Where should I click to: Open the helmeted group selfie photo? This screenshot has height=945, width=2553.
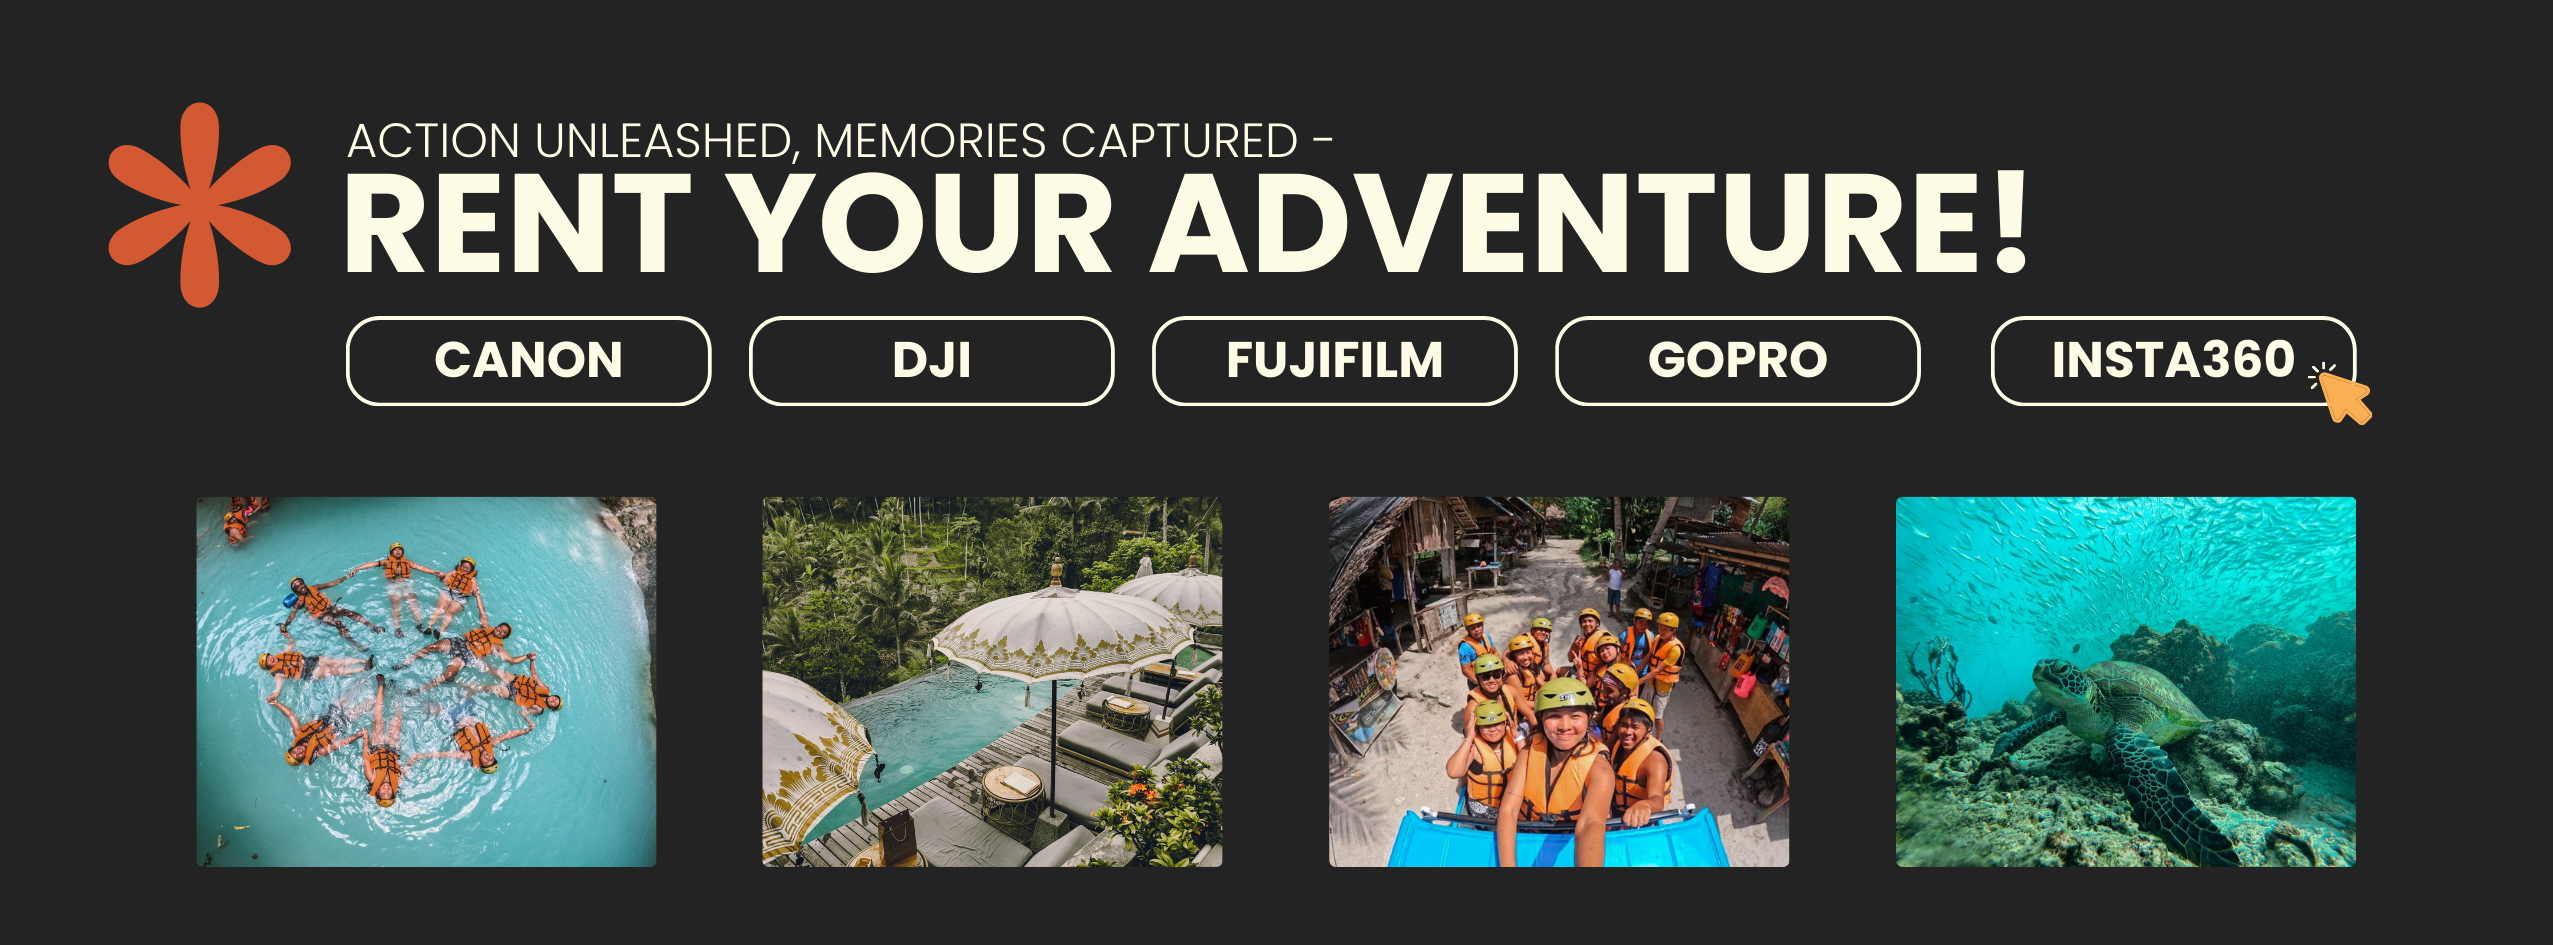click(1559, 682)
